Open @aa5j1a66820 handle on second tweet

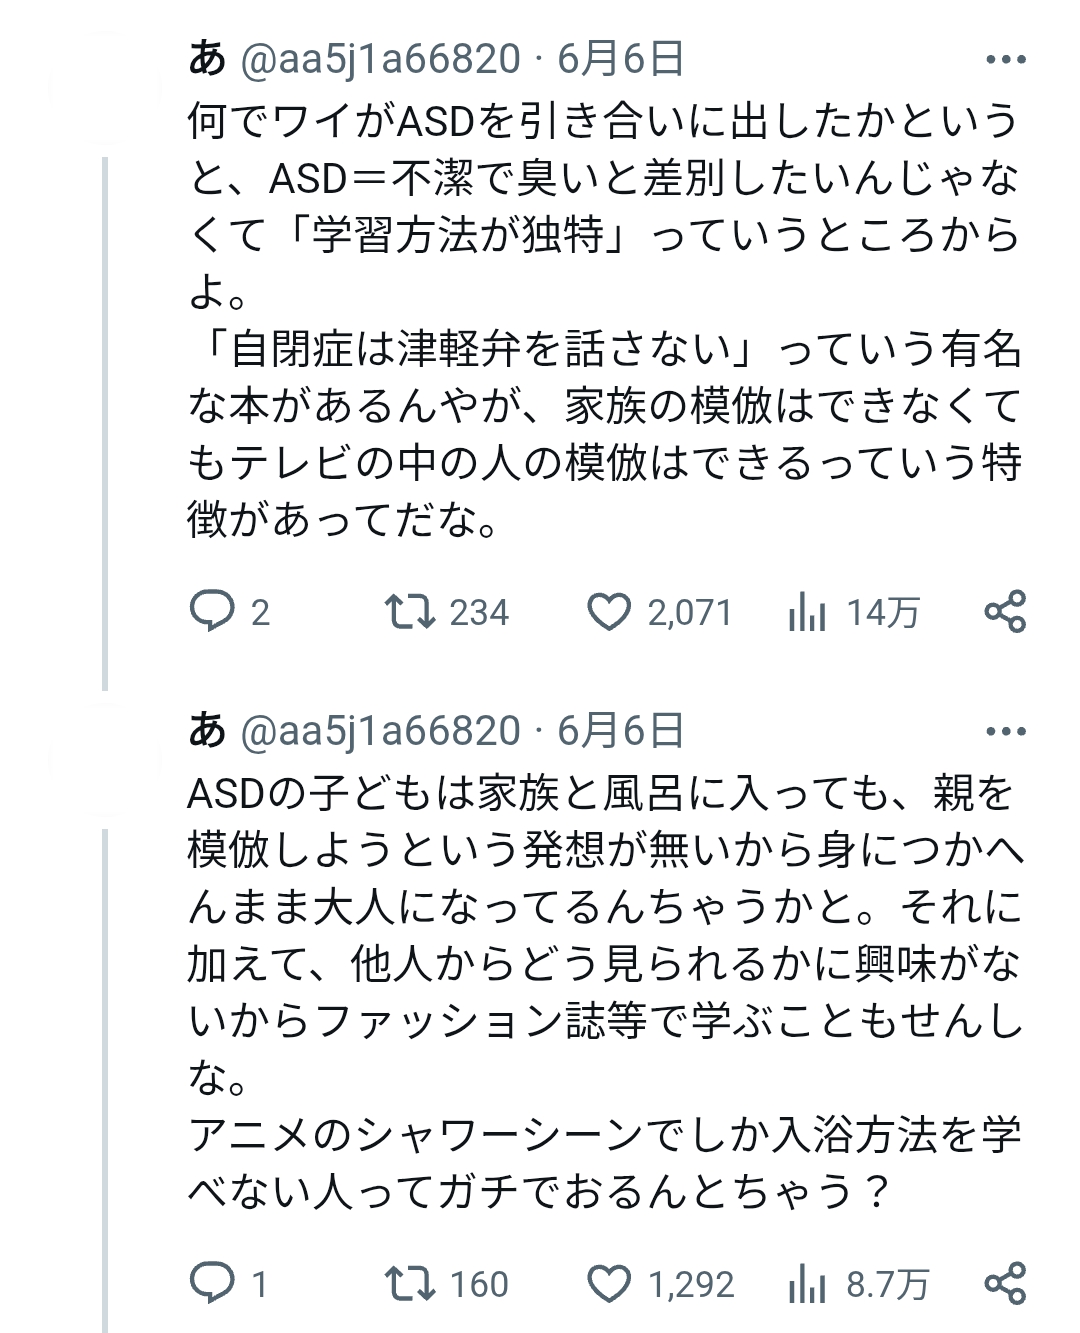[381, 732]
